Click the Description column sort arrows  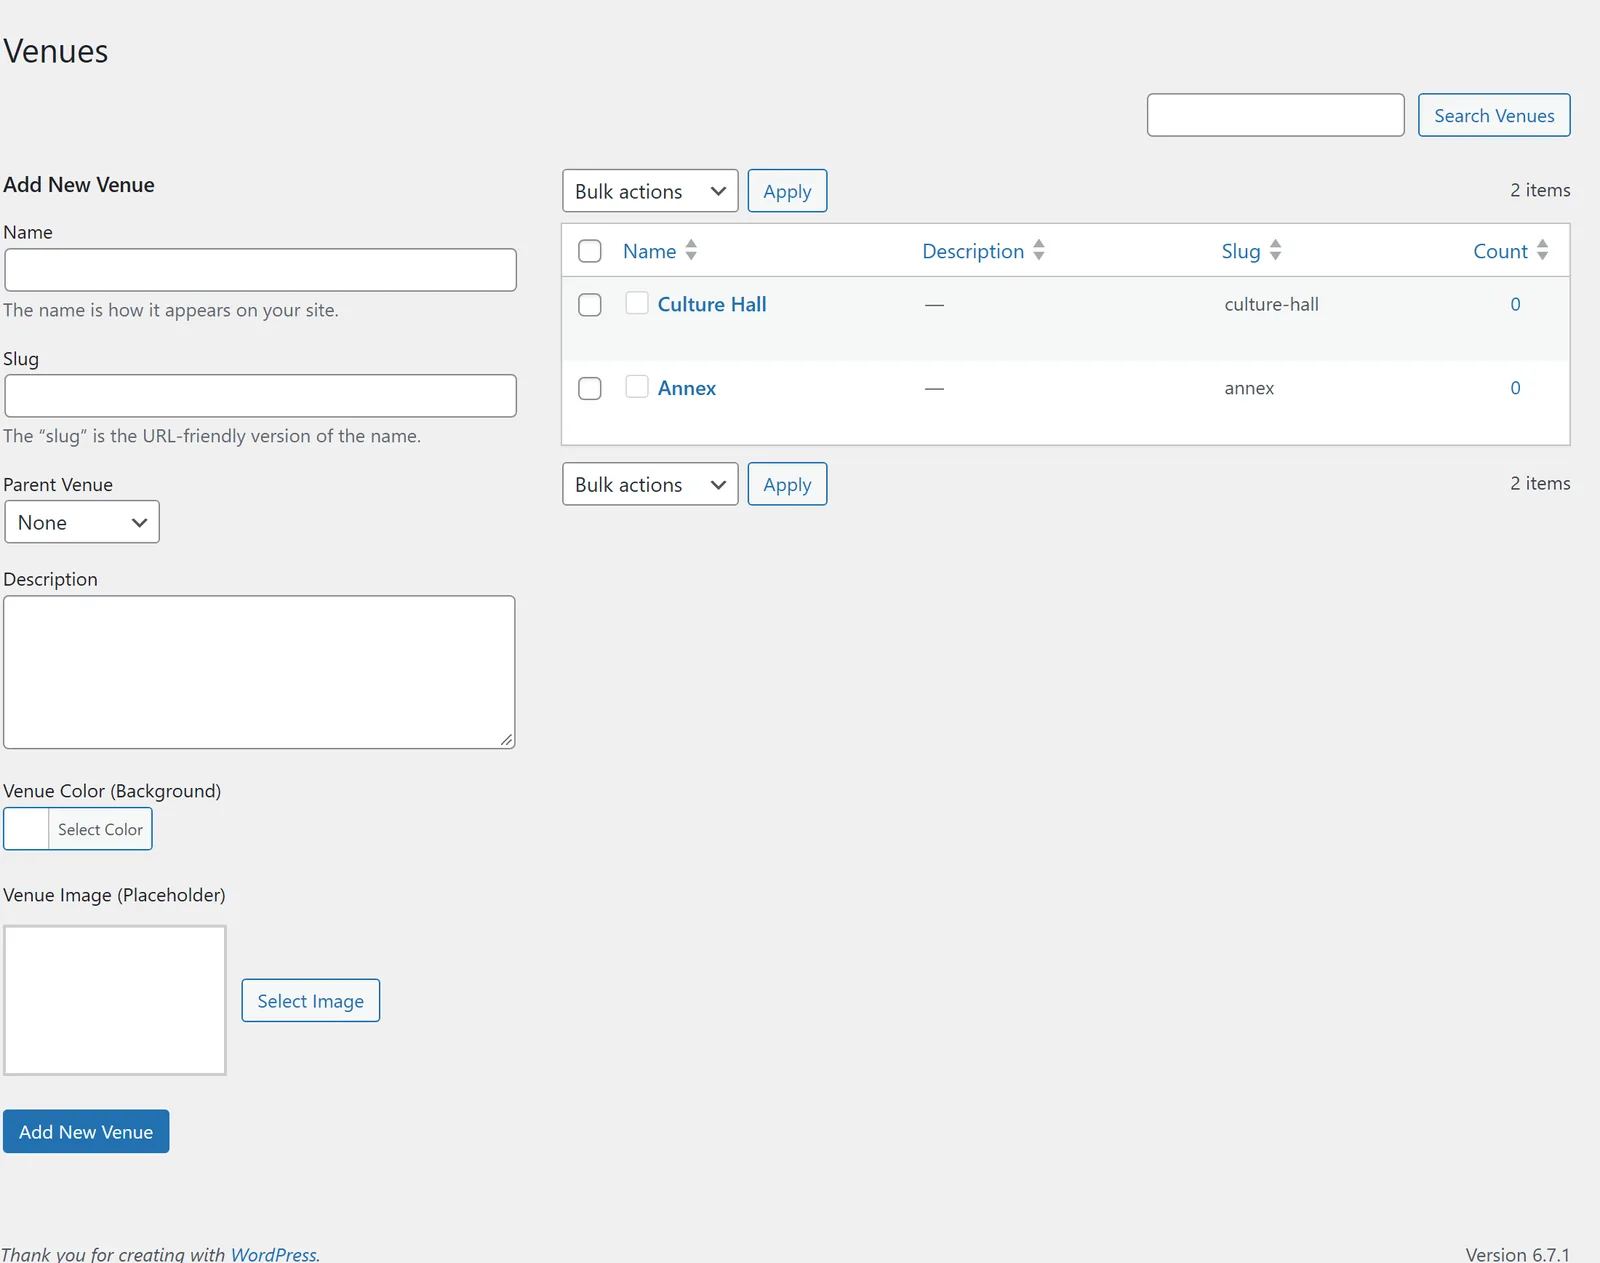(x=1039, y=250)
